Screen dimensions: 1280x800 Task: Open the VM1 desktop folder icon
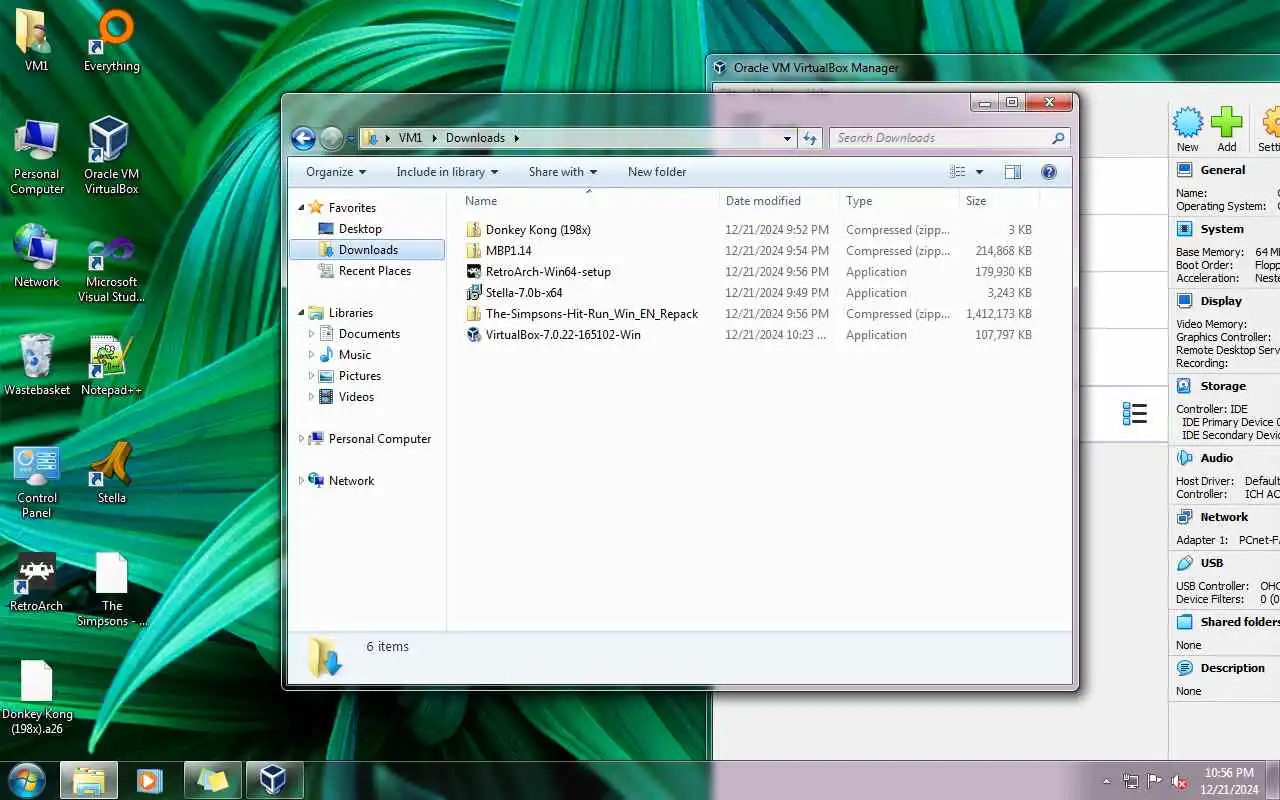(36, 40)
